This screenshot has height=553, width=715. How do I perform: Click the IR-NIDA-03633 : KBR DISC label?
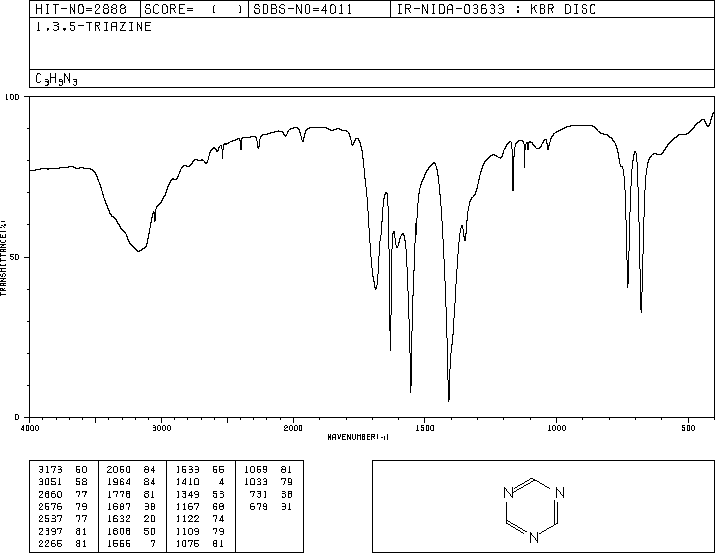point(496,9)
